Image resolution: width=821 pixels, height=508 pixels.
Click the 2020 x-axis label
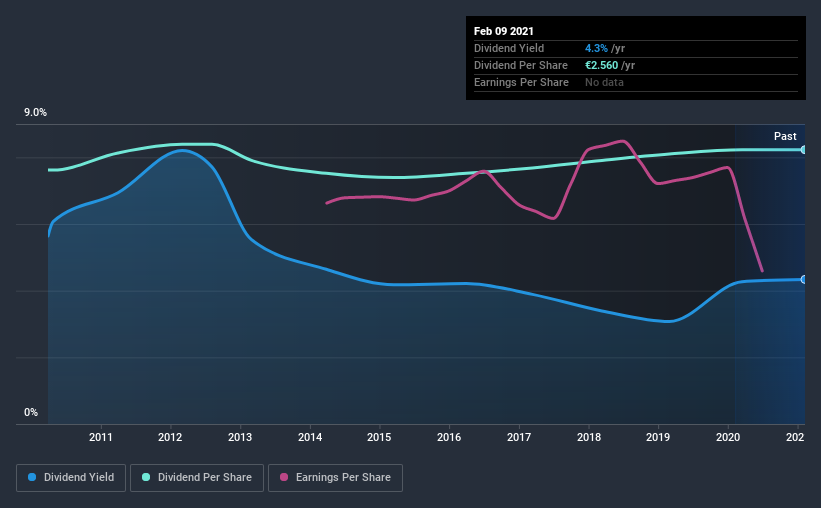[728, 437]
